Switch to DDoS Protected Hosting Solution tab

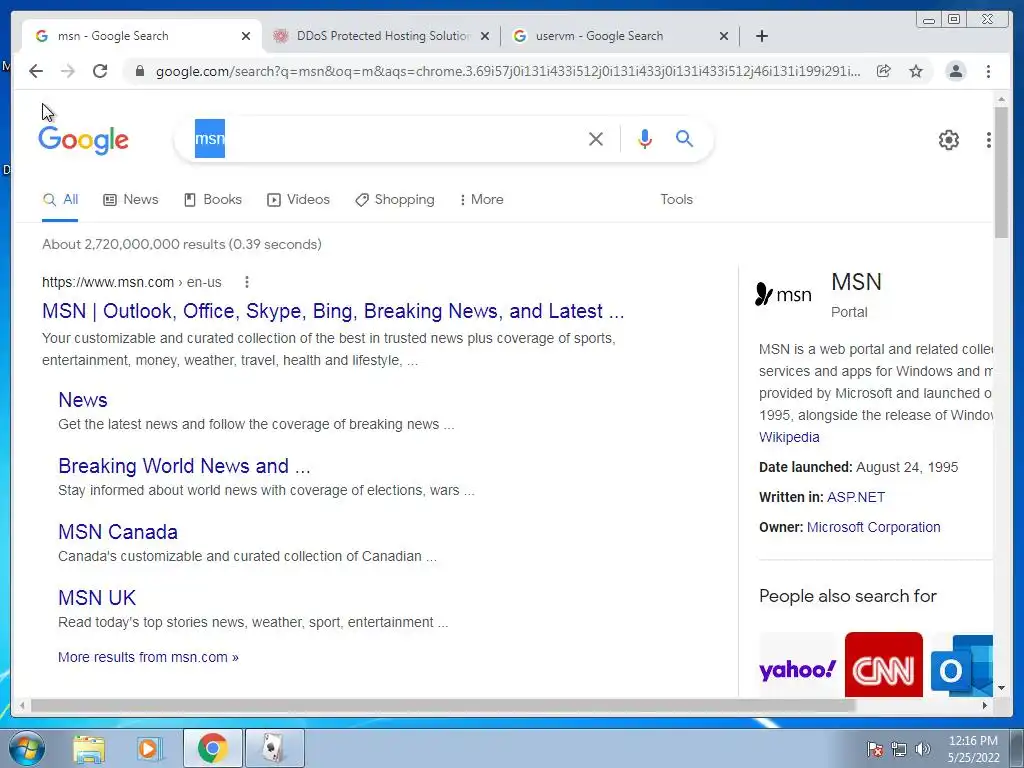point(382,36)
